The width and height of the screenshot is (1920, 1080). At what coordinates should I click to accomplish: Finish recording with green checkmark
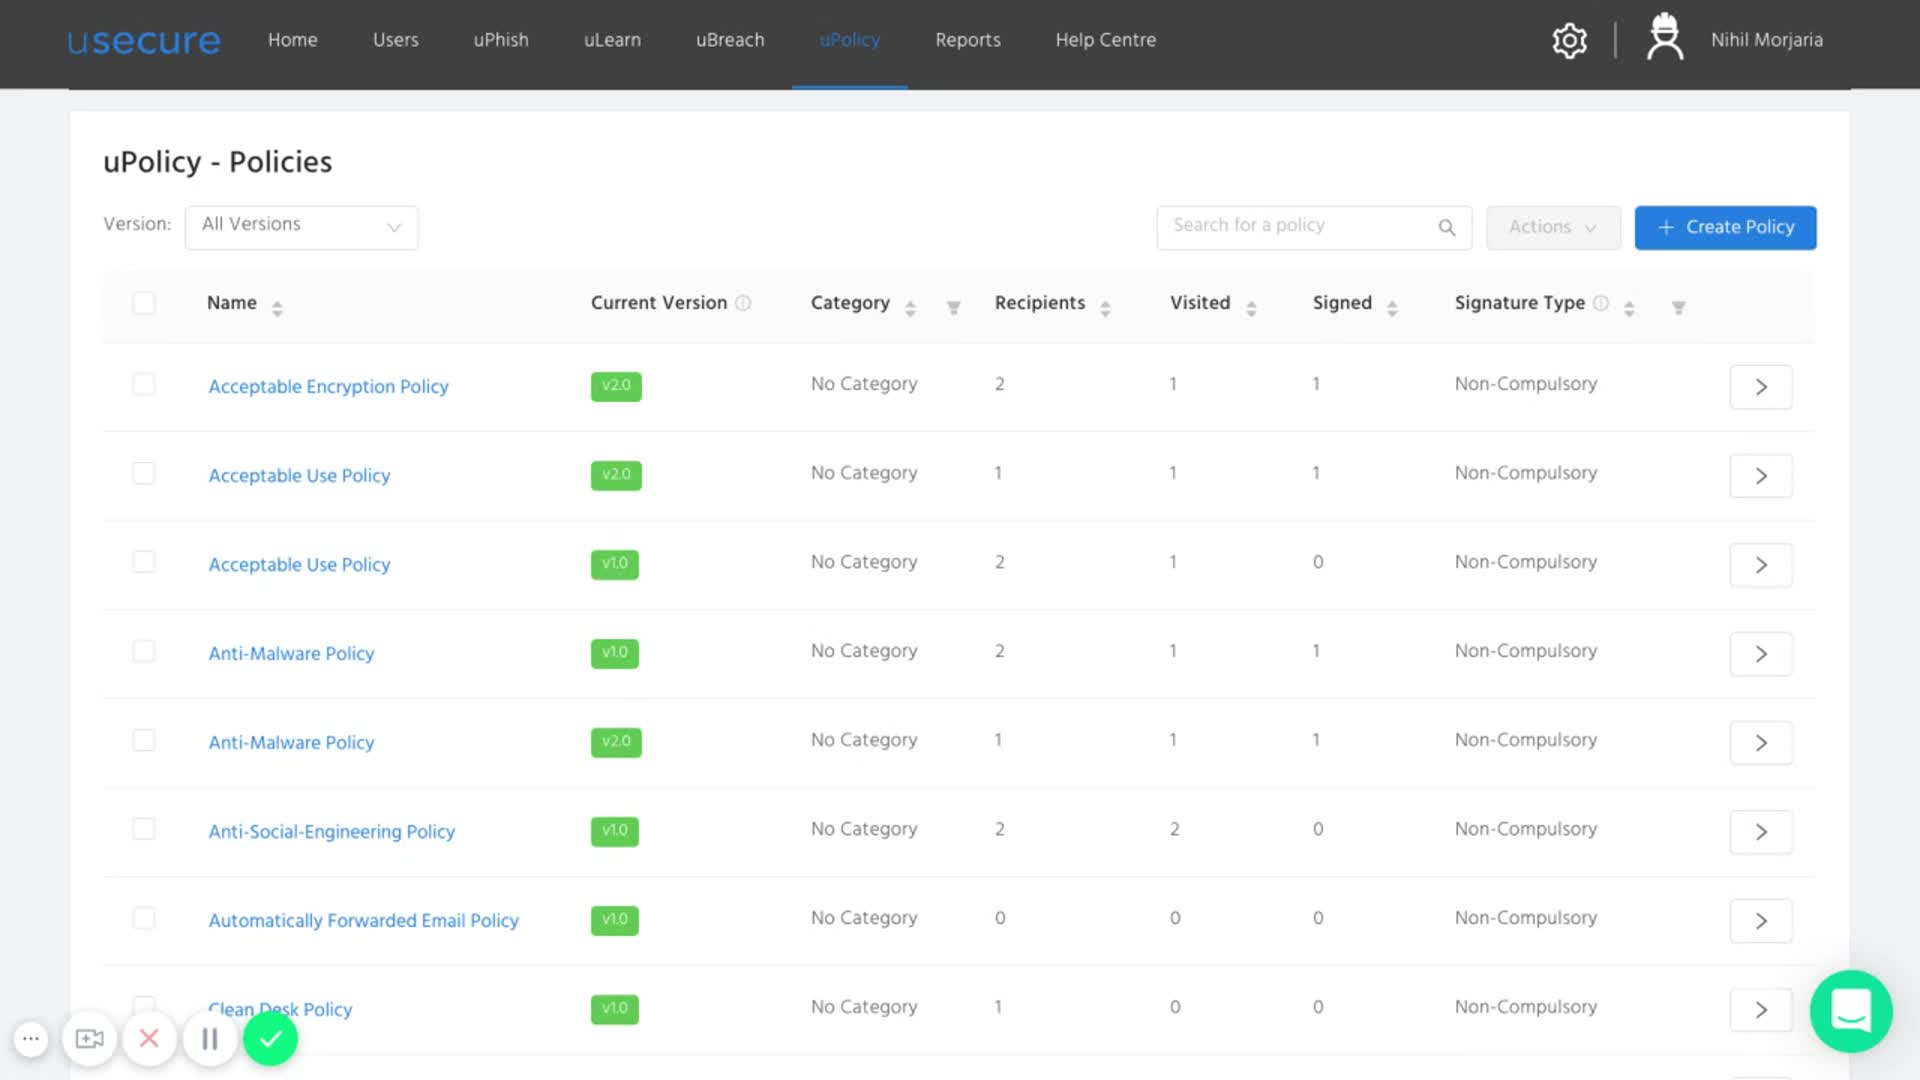271,1039
